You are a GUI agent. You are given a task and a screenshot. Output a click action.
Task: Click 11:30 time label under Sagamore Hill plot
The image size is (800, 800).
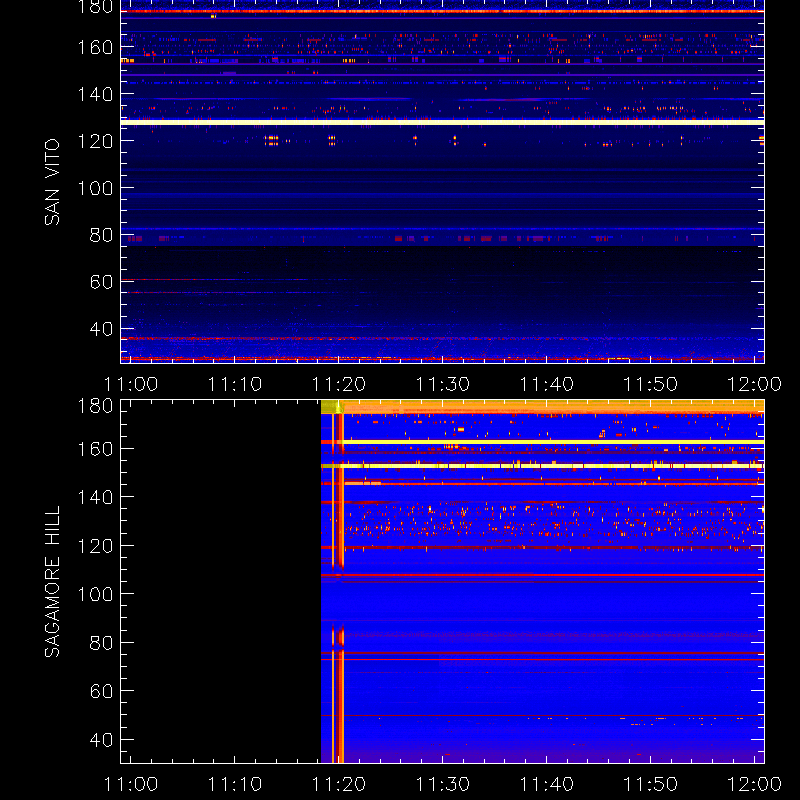coord(443,784)
